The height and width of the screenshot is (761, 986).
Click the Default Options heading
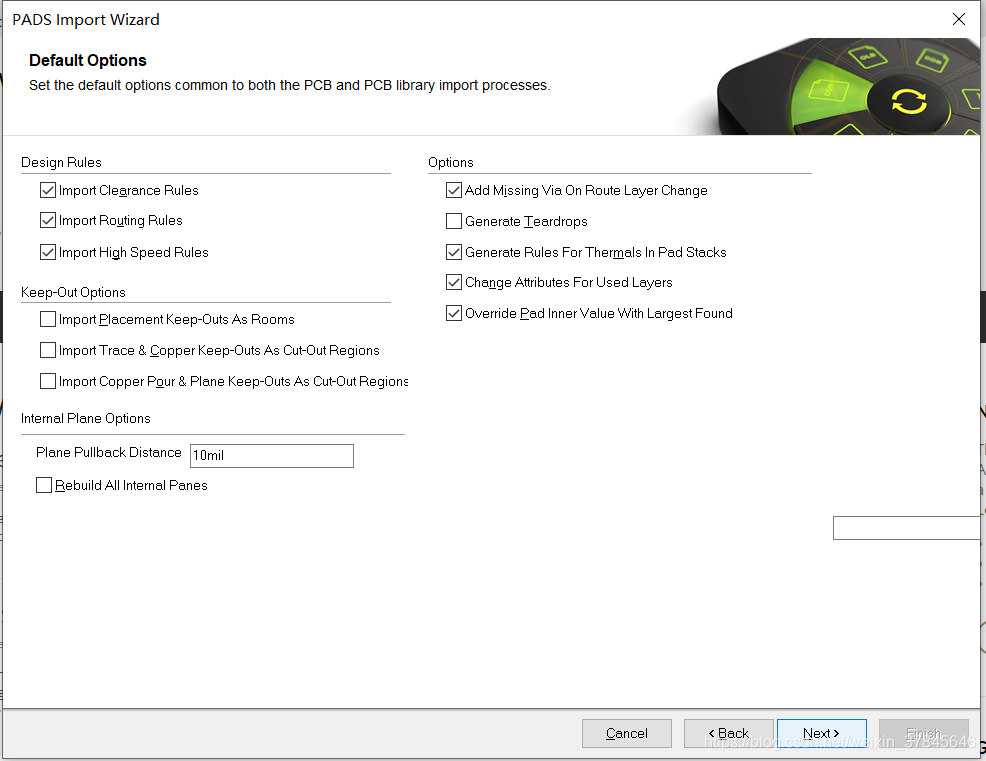tap(87, 60)
